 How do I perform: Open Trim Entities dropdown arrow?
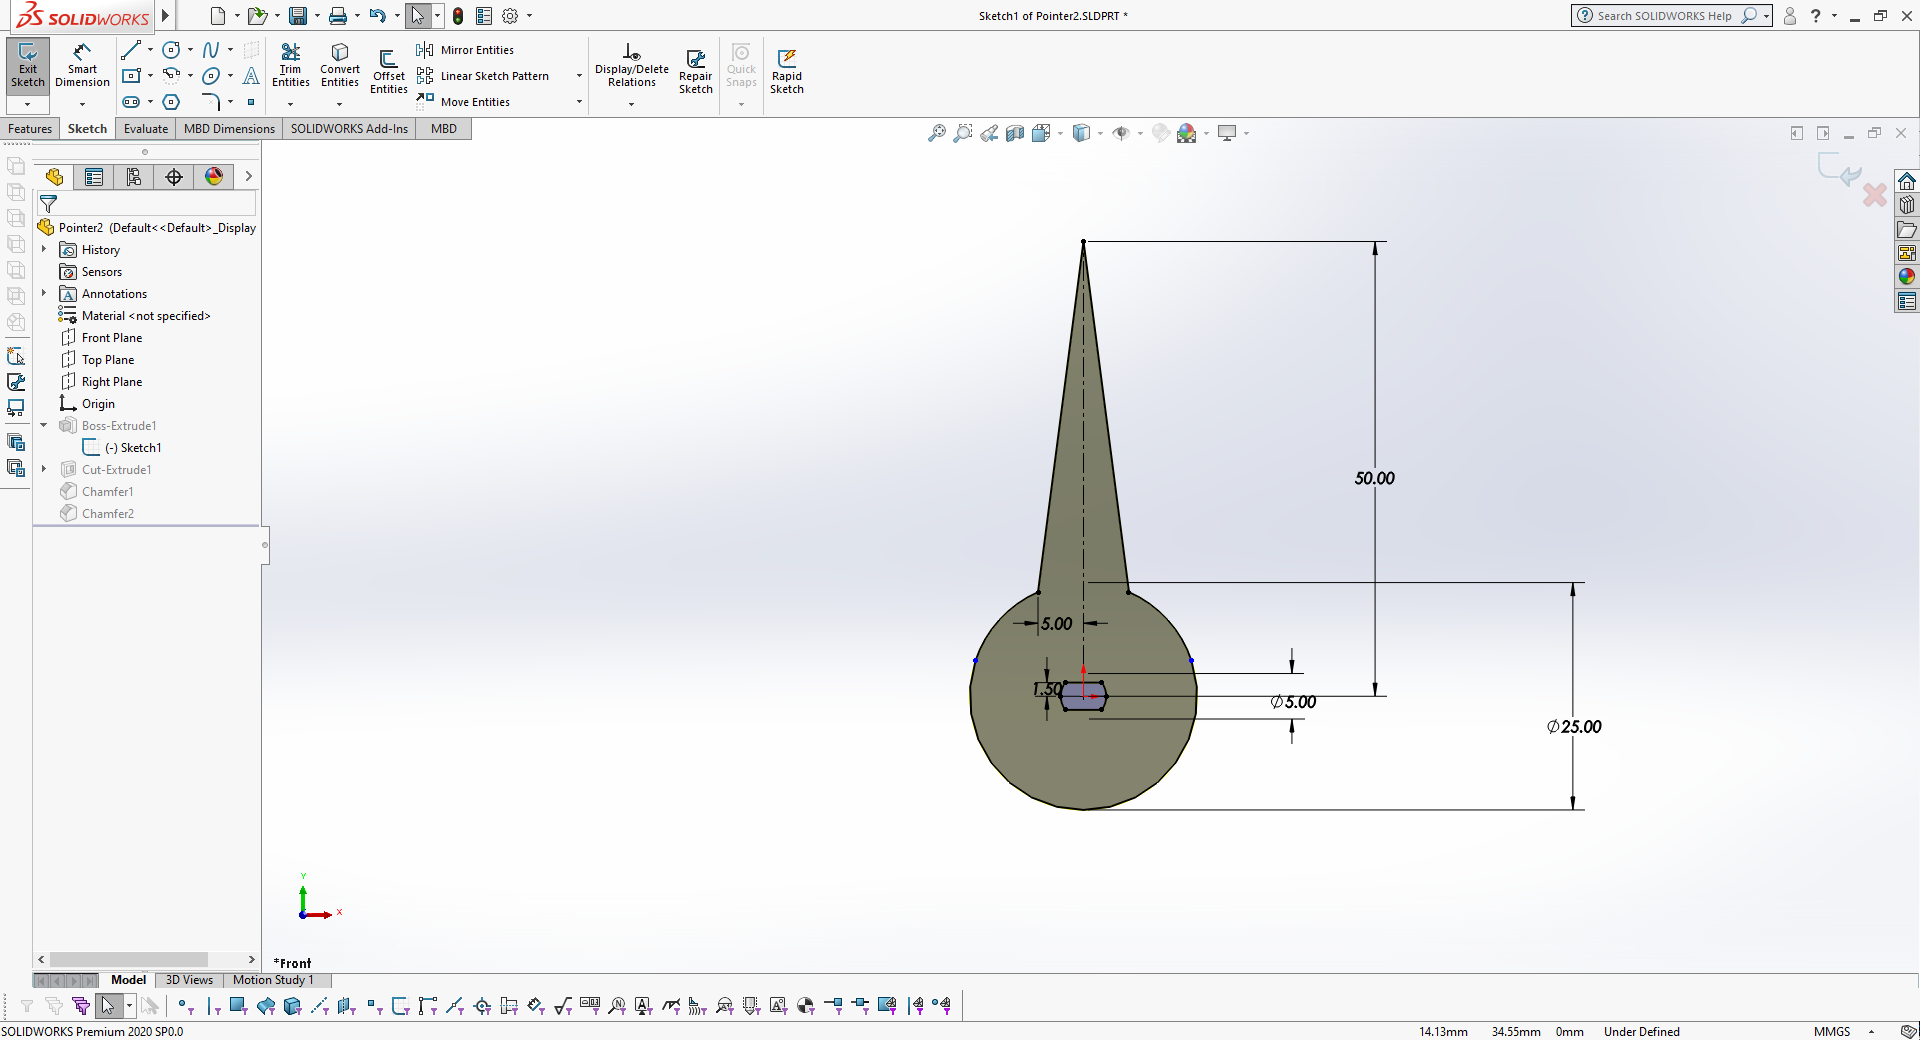coord(291,104)
